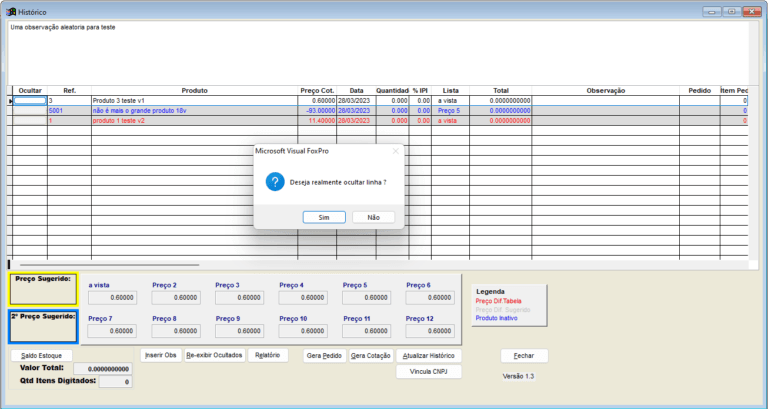
Task: Click the yellow Preço Sugerido box
Action: coord(43,289)
